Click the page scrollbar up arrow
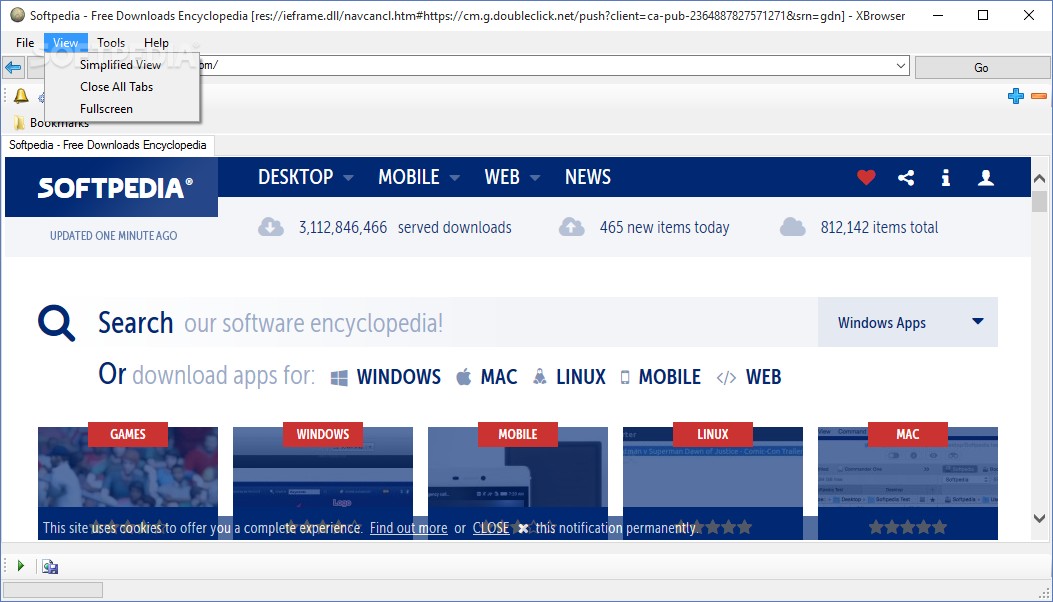The height and width of the screenshot is (602, 1053). pos(1040,179)
